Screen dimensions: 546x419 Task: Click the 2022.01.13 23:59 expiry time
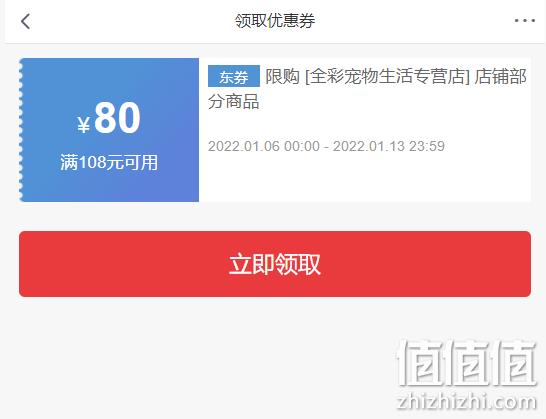pos(389,146)
